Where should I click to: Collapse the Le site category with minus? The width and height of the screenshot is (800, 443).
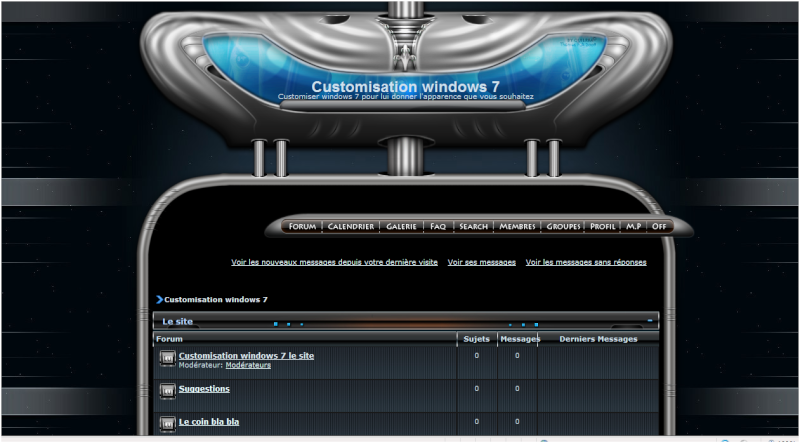coord(650,321)
